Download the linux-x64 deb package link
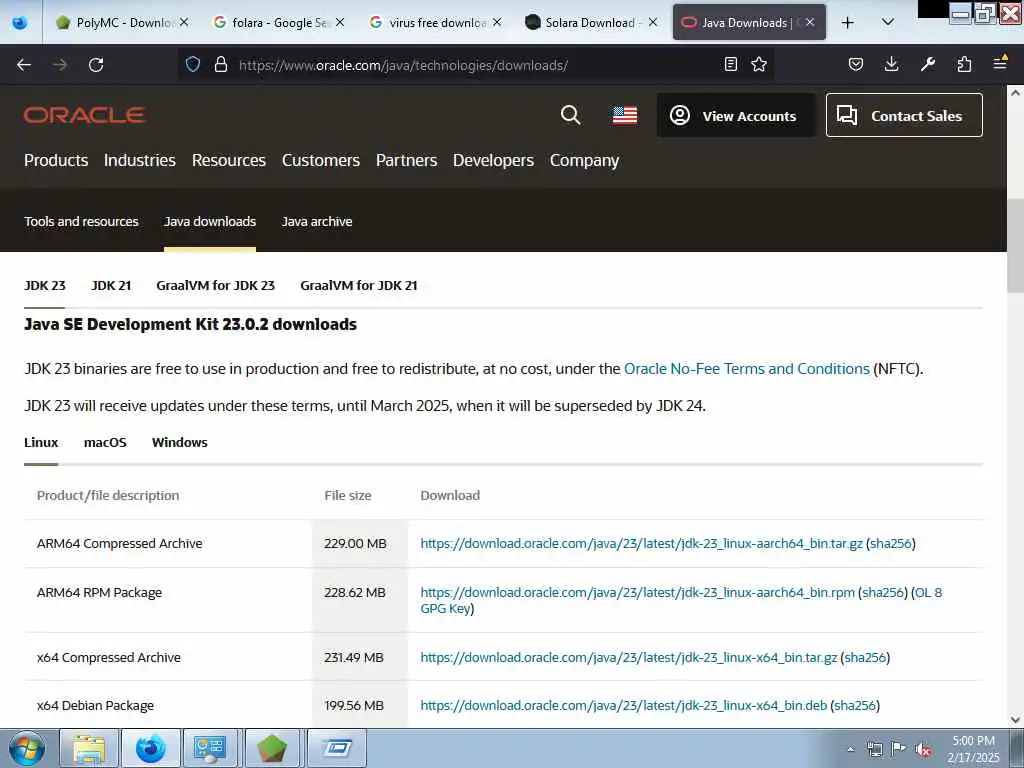The height and width of the screenshot is (768, 1024). click(624, 705)
